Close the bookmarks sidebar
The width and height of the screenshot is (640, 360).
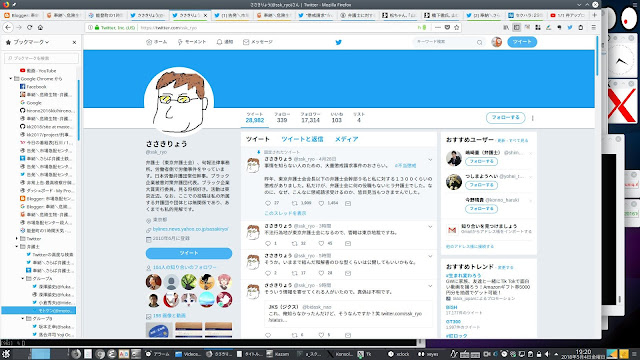click(74, 42)
